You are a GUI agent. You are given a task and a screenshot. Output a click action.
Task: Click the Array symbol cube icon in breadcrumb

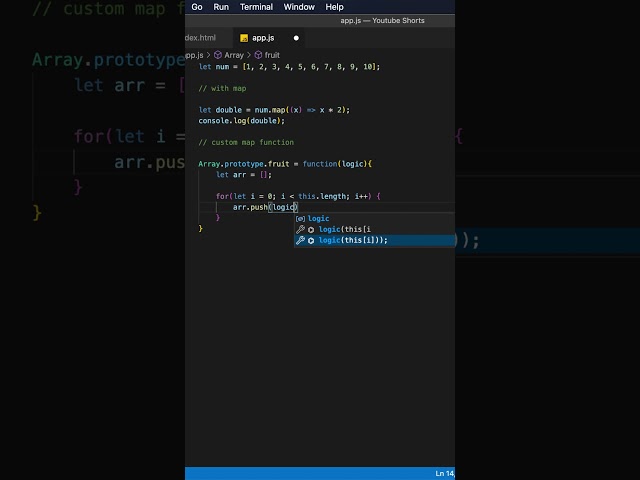(218, 55)
